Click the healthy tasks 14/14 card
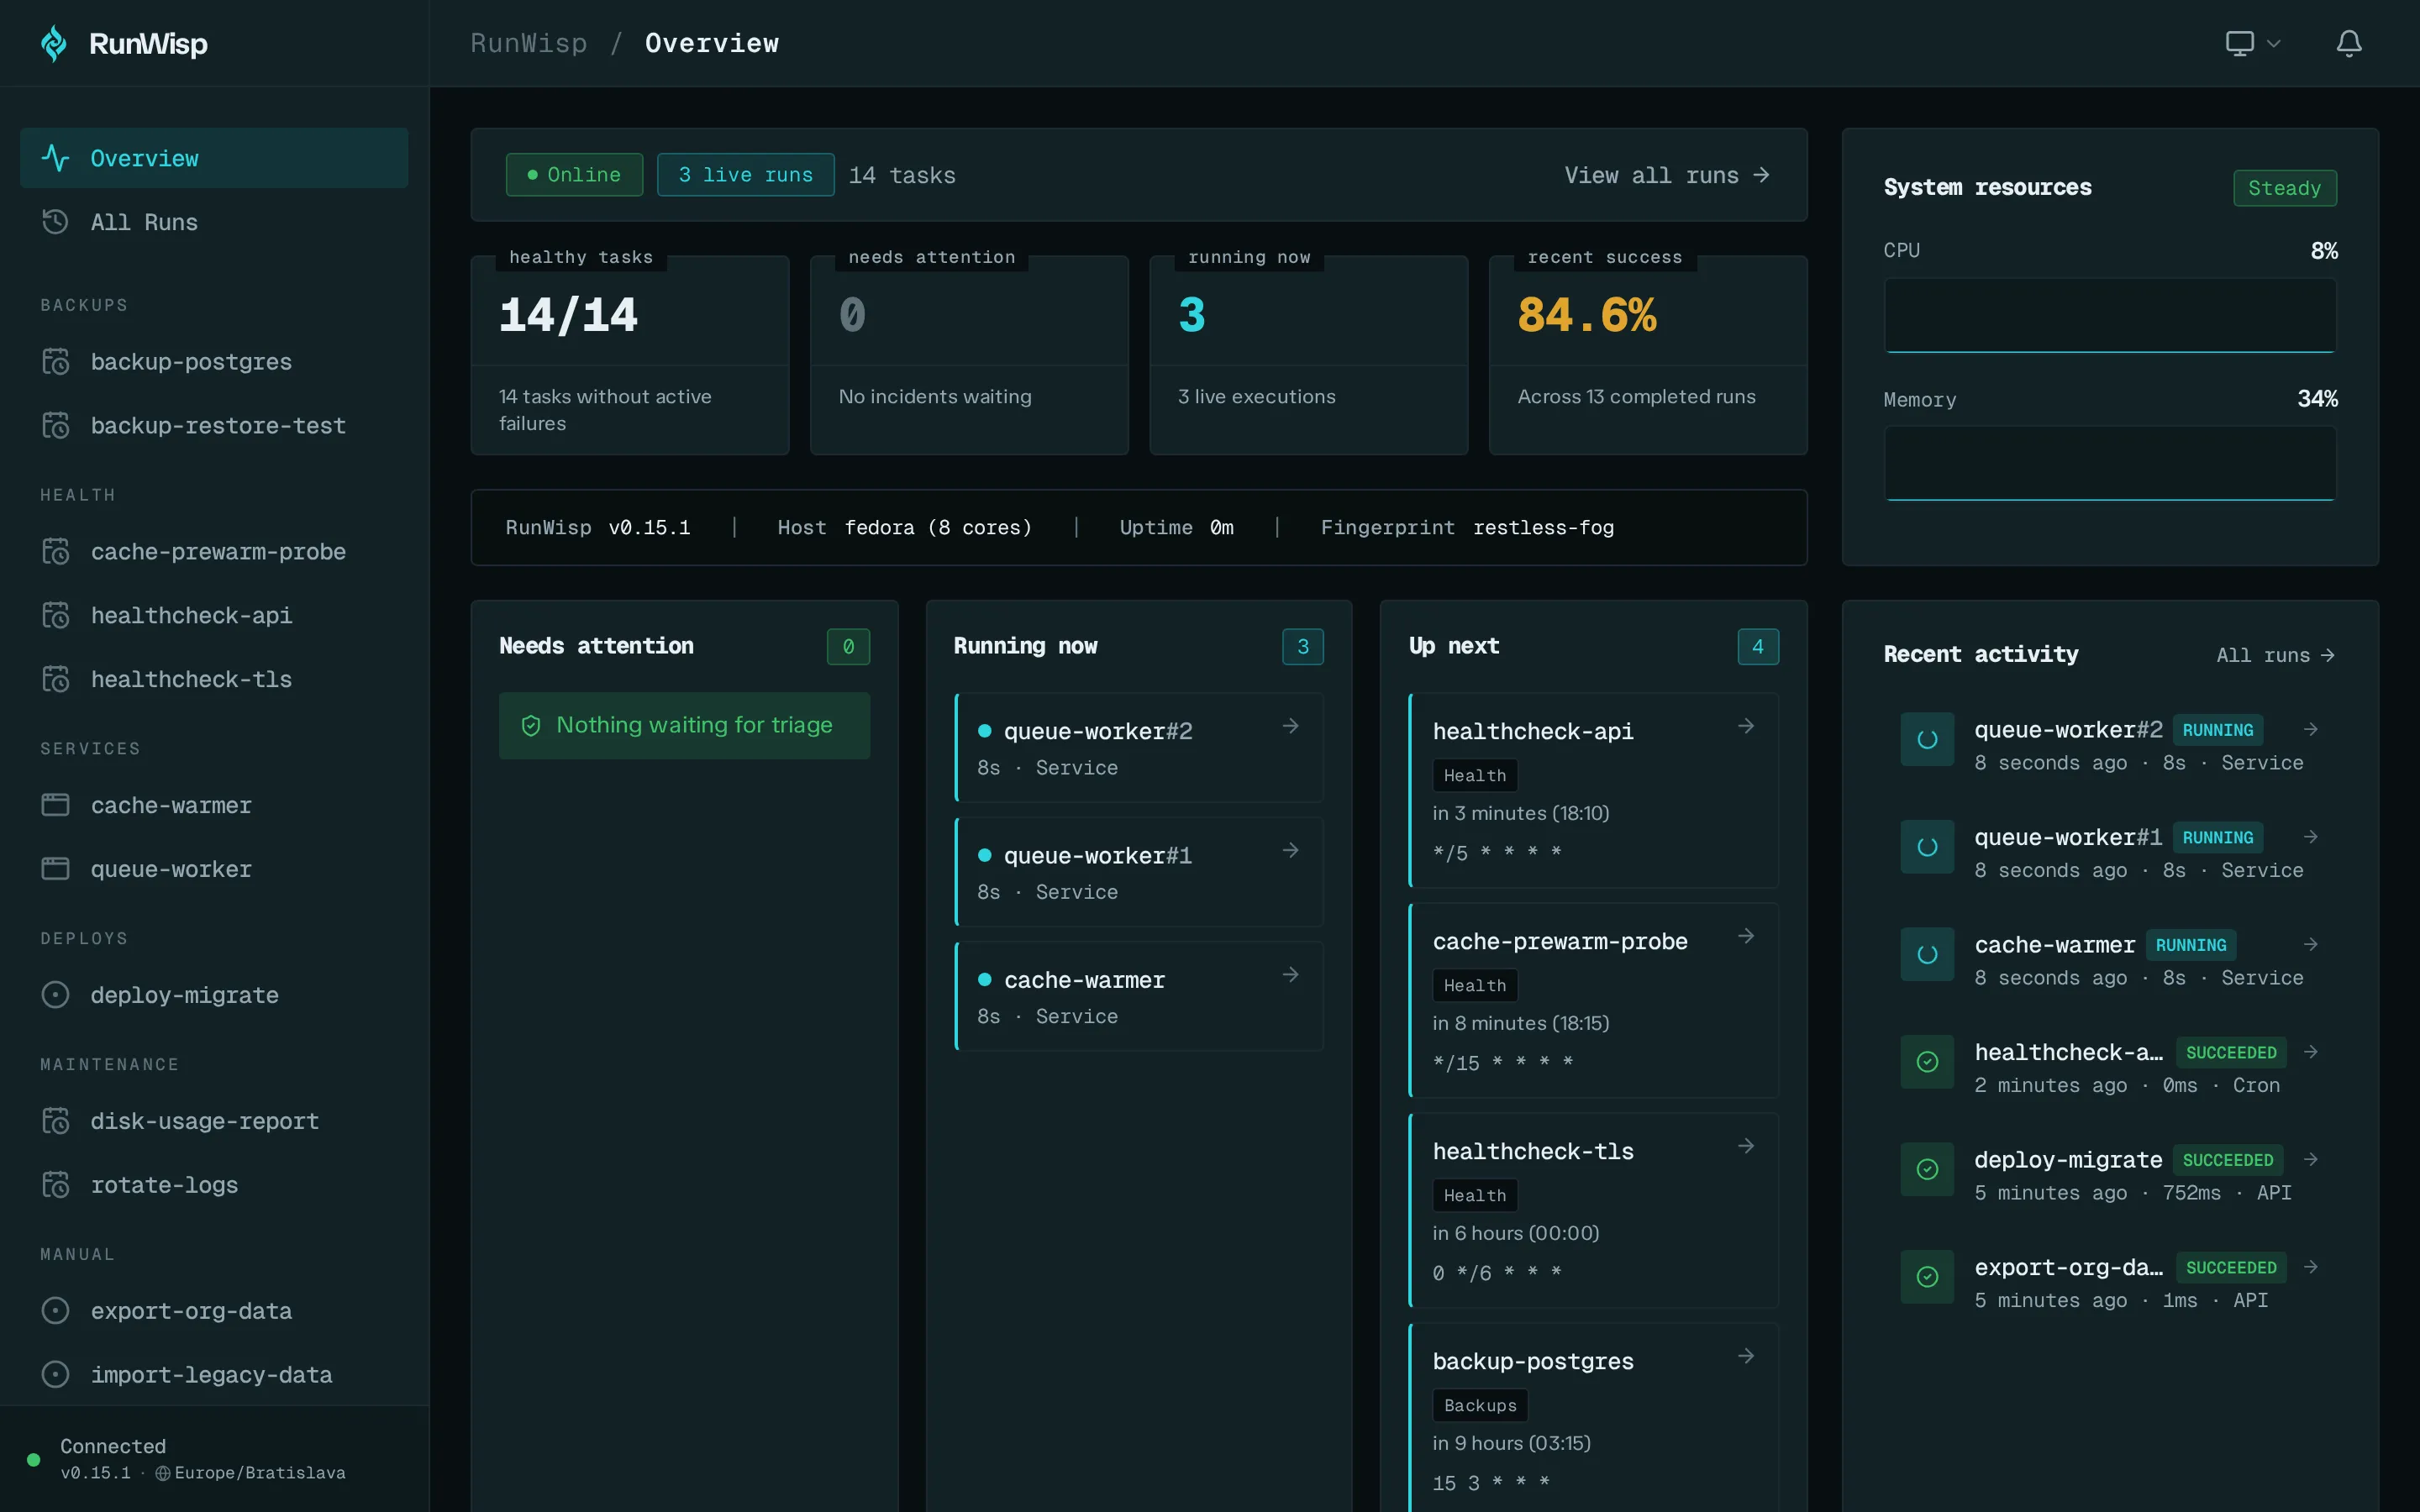Screen dimensions: 2420x1512 pyautogui.click(x=630, y=355)
